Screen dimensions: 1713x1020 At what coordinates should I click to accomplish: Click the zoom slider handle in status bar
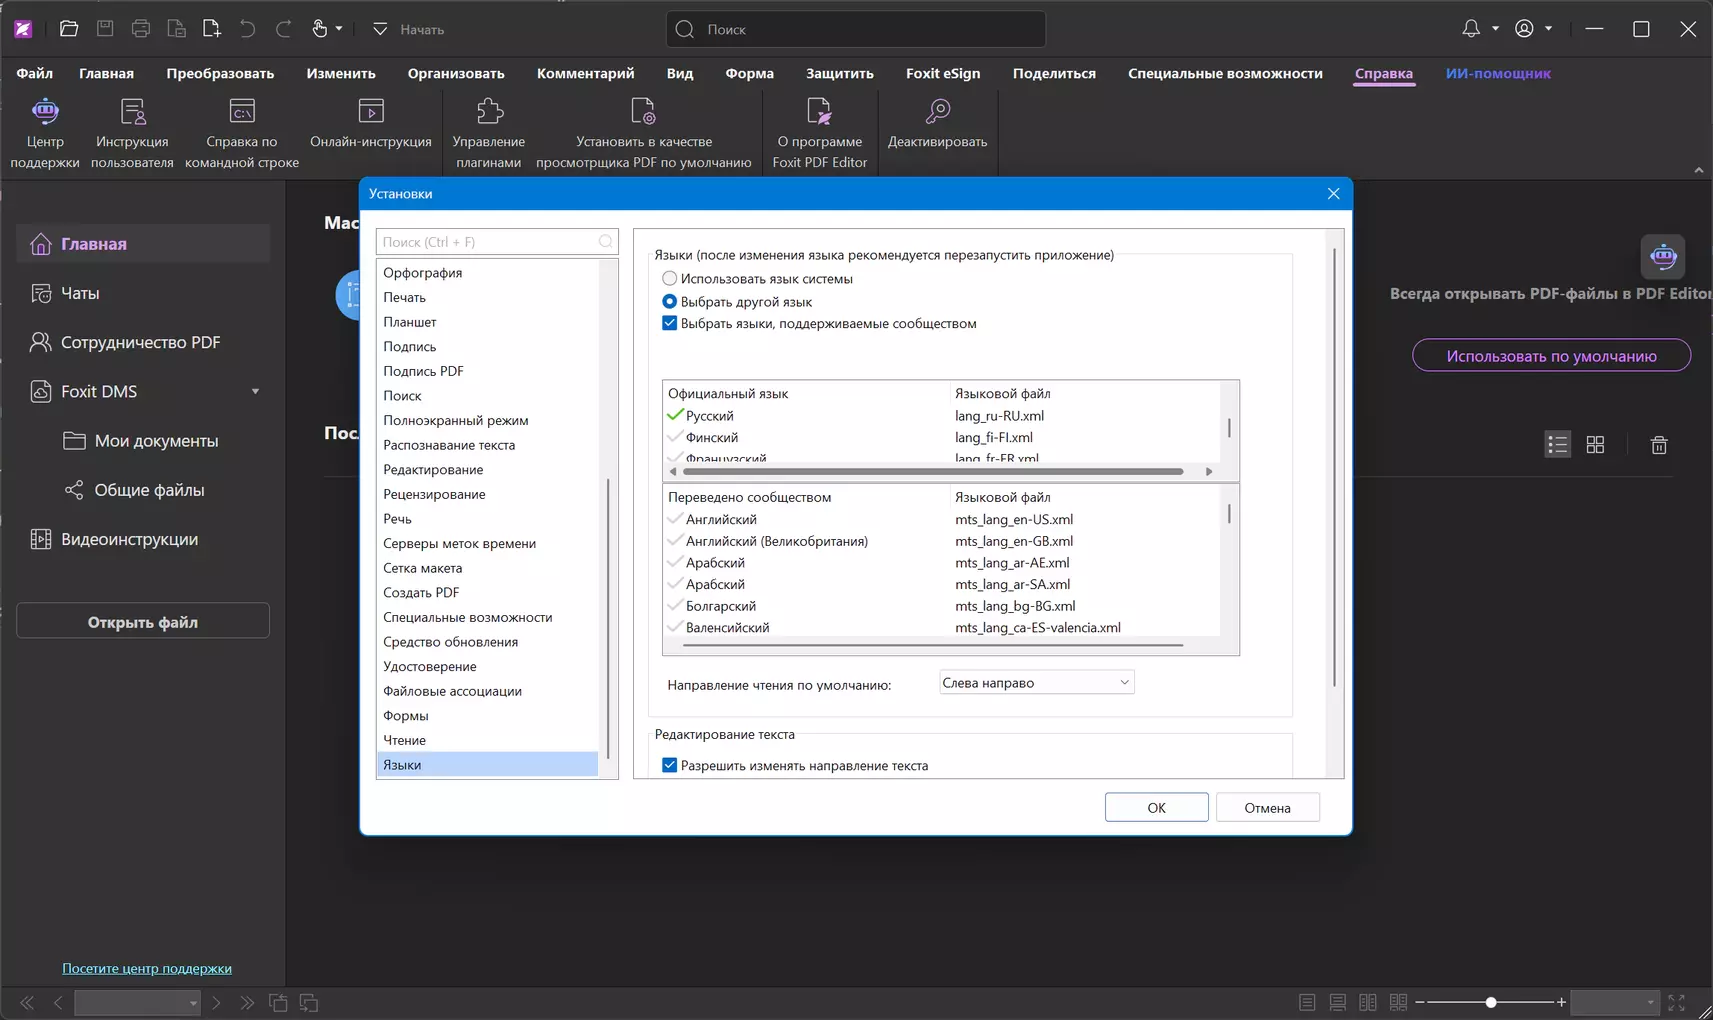click(1491, 1002)
